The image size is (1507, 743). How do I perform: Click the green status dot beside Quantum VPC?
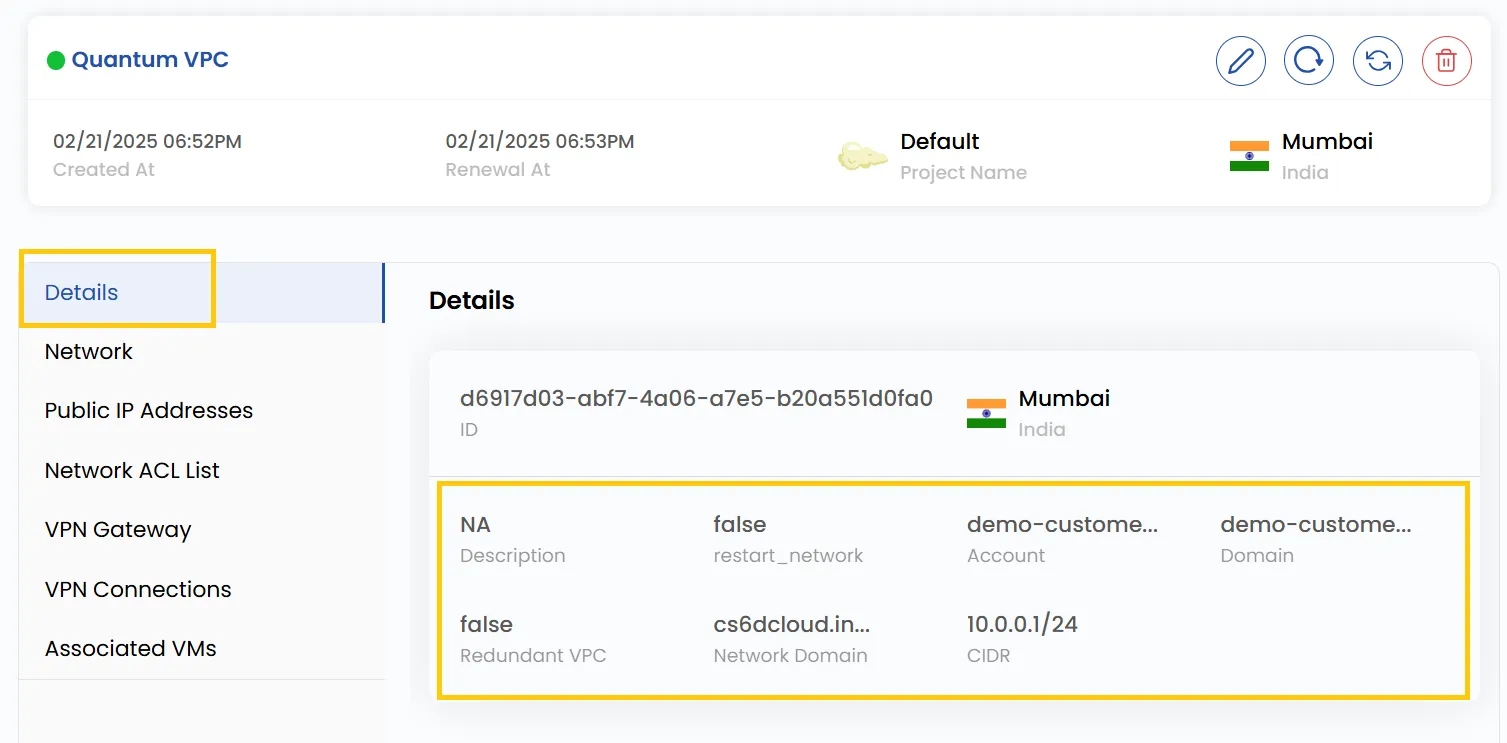pyautogui.click(x=56, y=61)
